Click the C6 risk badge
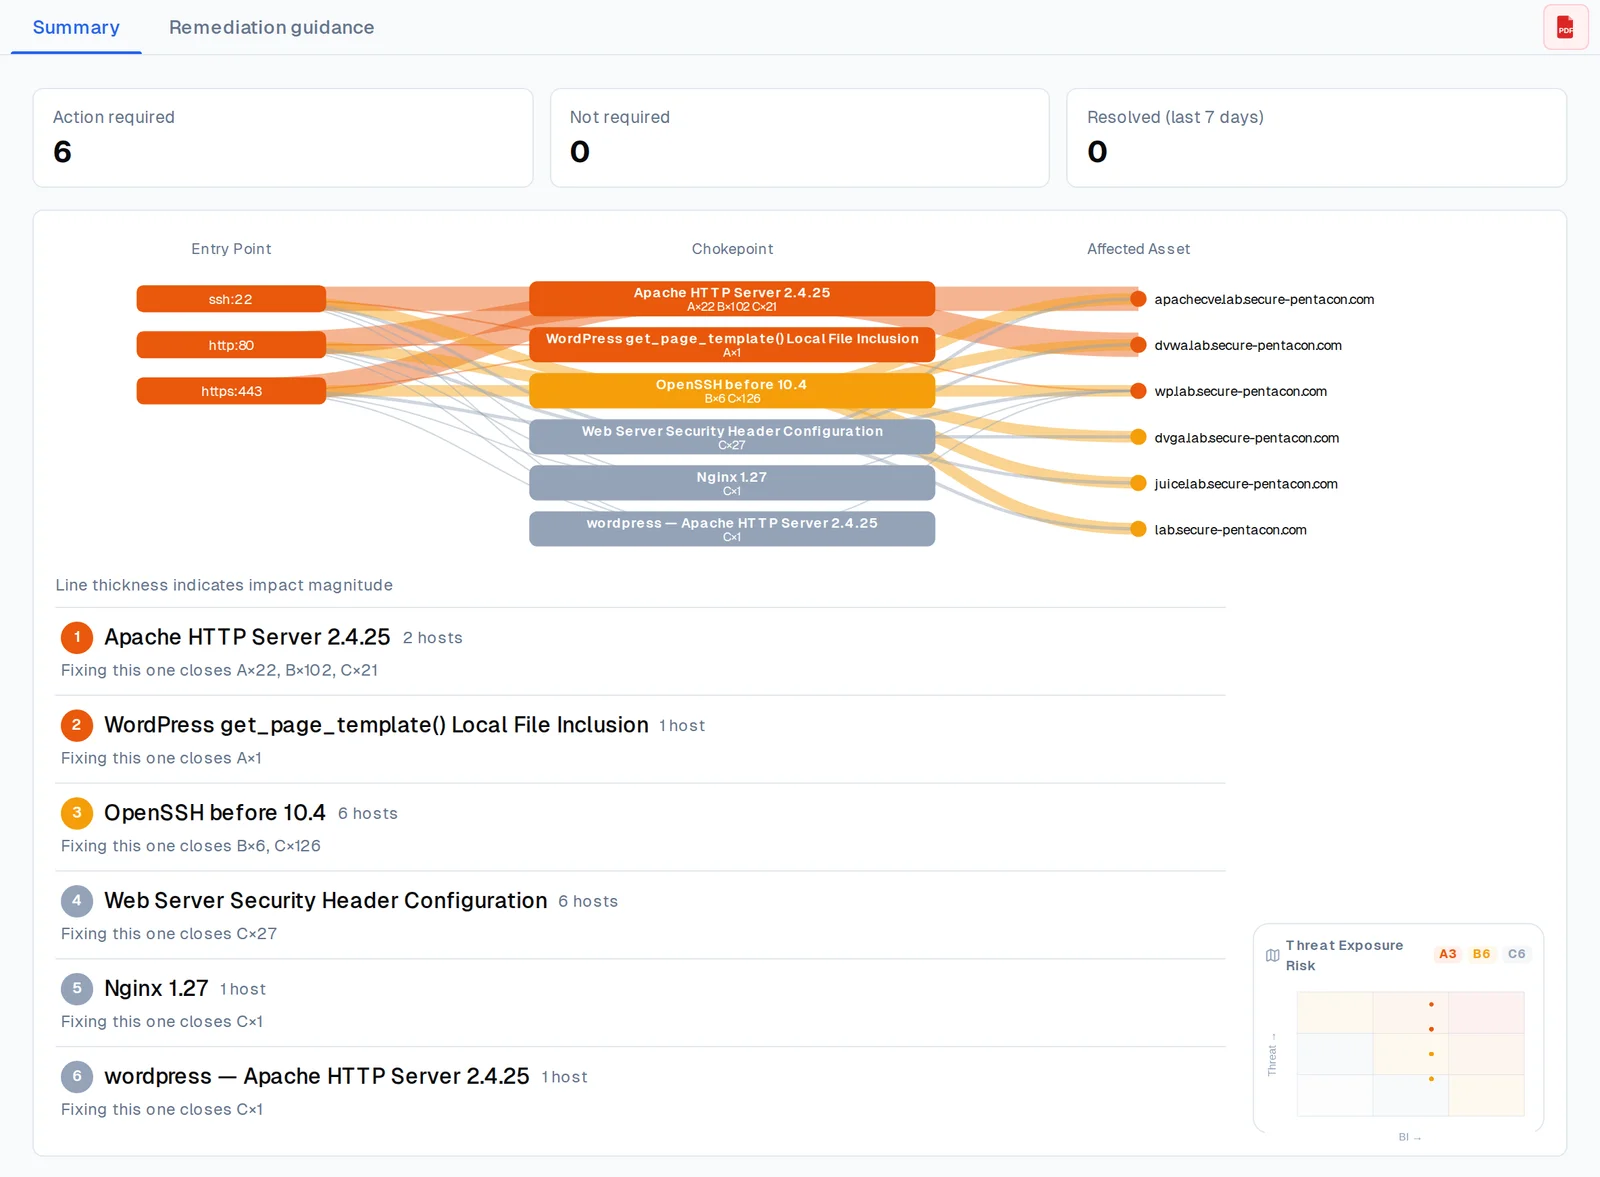This screenshot has width=1600, height=1177. coord(1516,954)
